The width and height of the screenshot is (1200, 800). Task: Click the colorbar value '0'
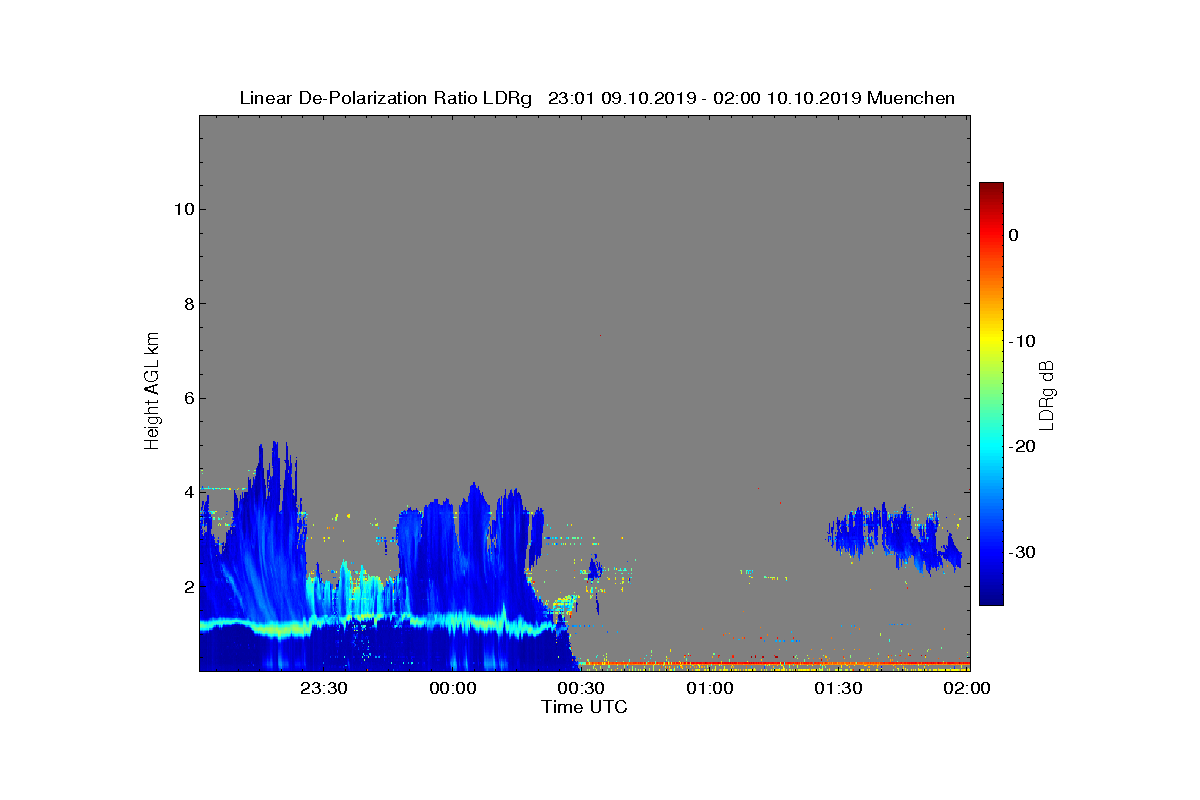click(1014, 235)
